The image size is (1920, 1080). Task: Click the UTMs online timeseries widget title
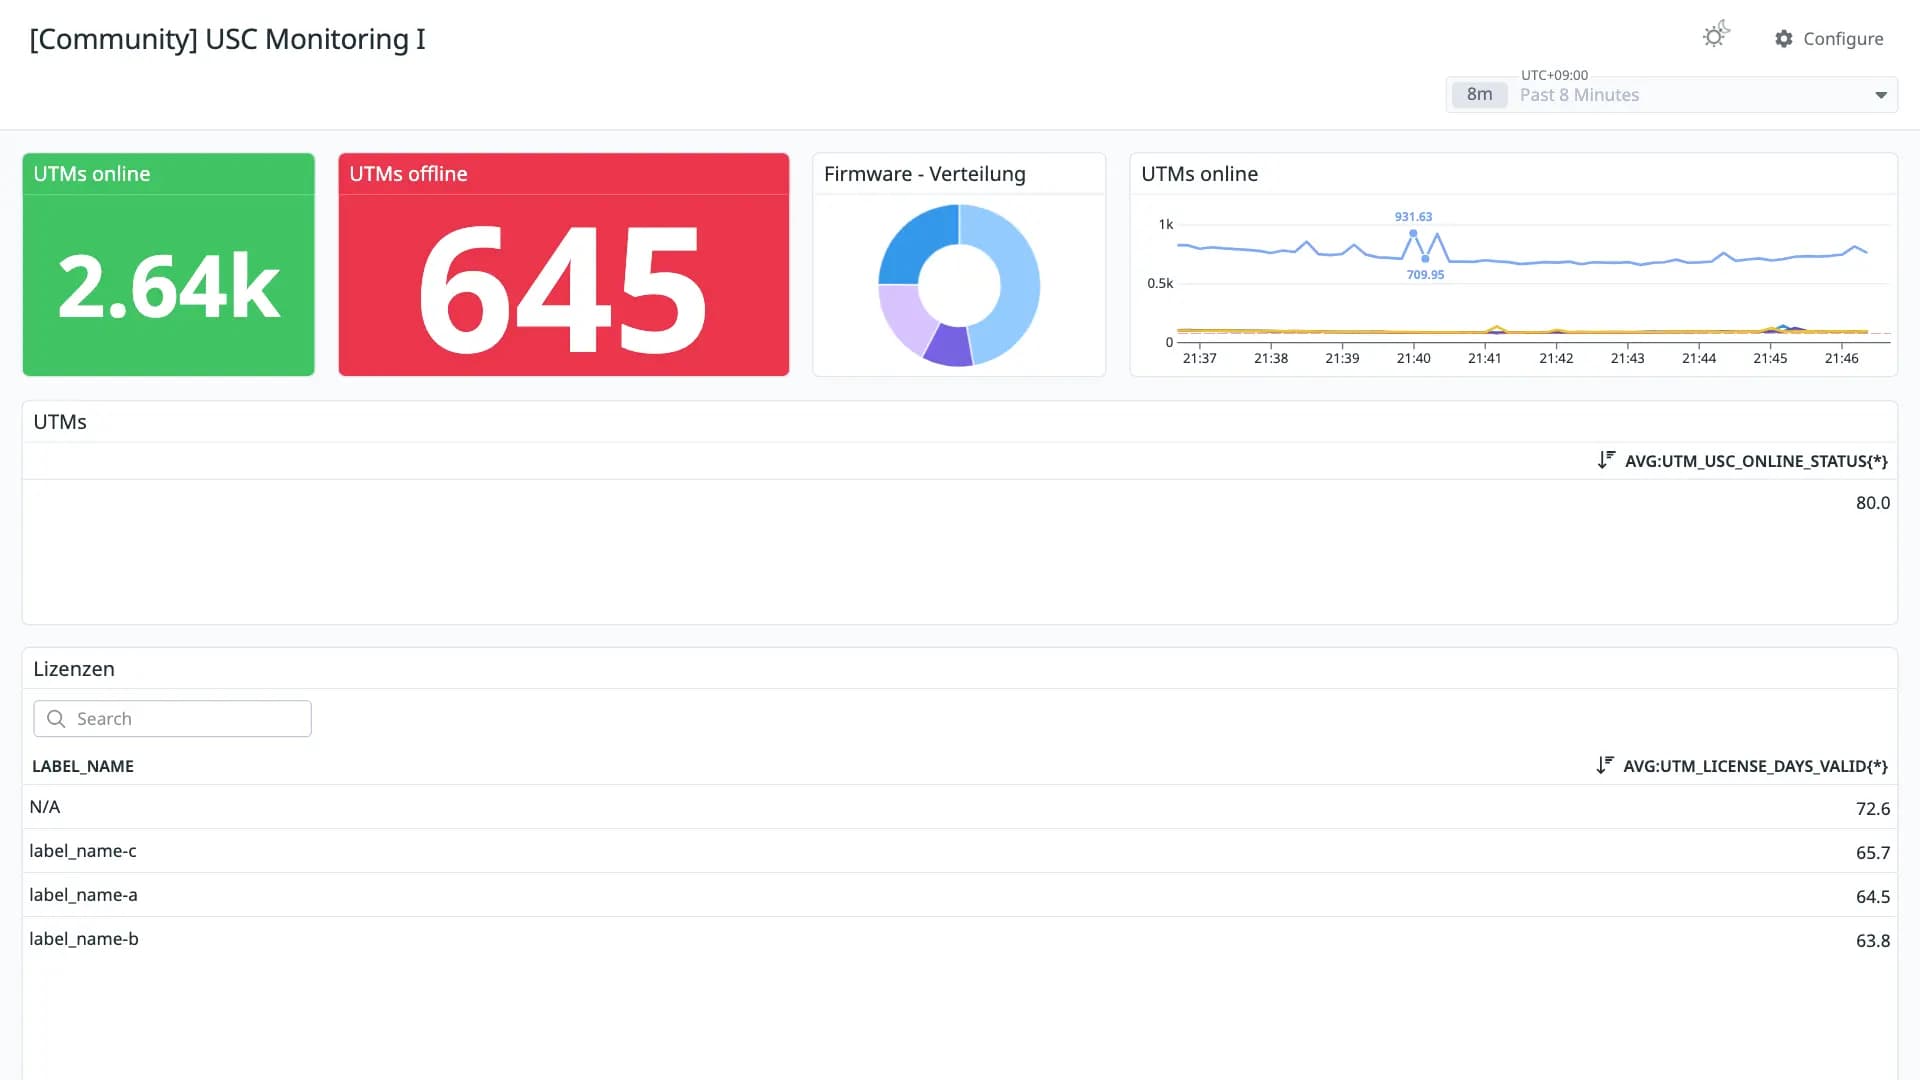[x=1199, y=174]
